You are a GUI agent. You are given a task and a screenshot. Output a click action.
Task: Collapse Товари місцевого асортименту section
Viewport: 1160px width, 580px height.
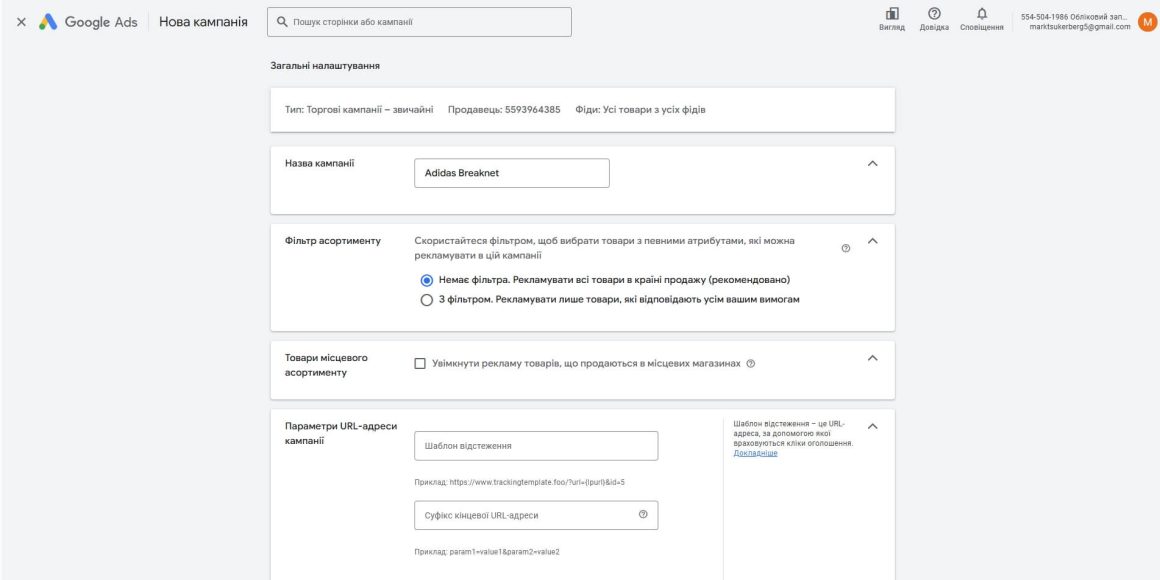coord(872,358)
